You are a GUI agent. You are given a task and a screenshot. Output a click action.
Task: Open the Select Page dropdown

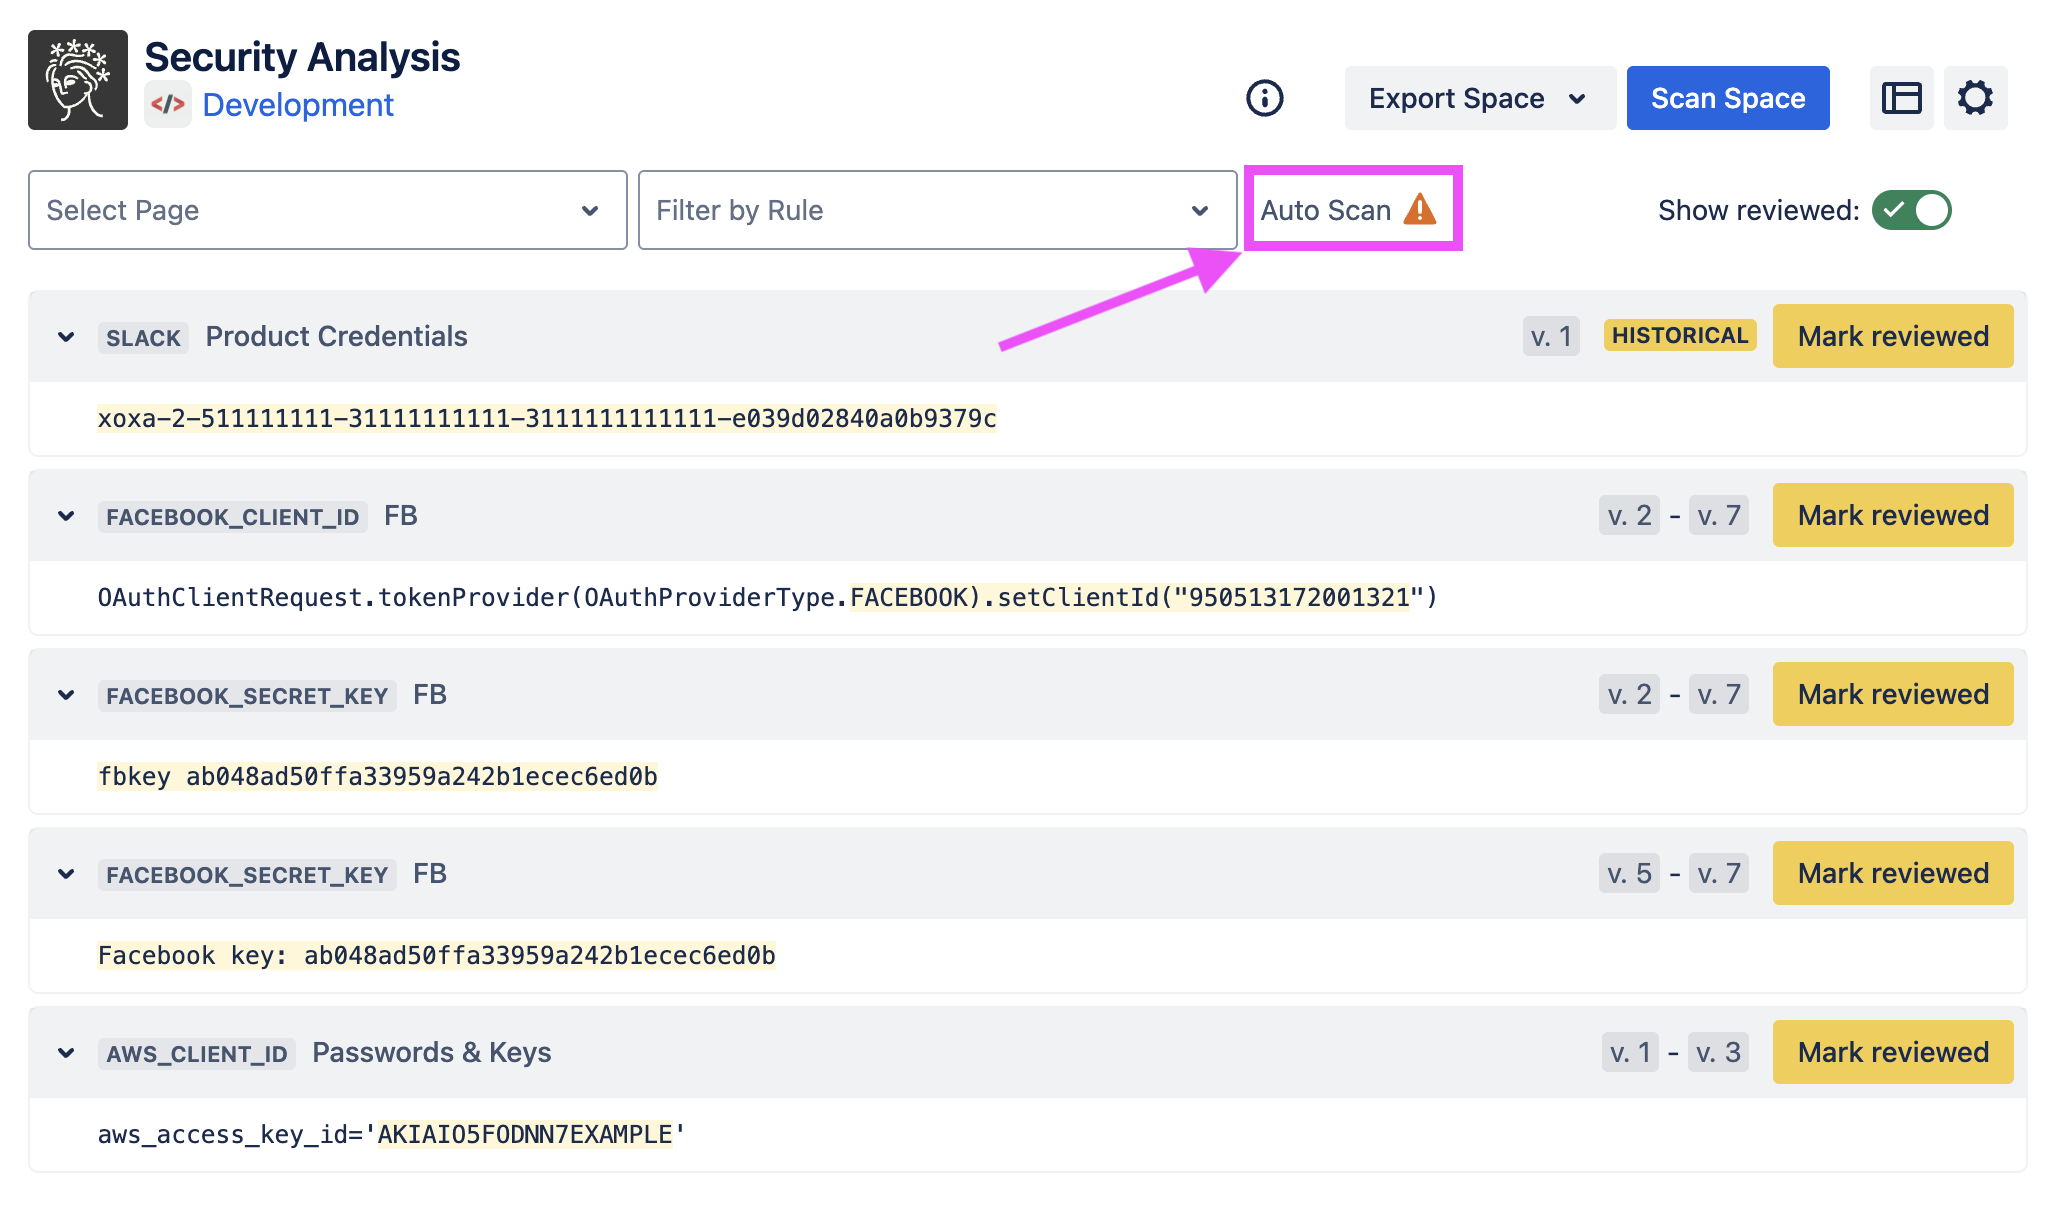pos(327,210)
